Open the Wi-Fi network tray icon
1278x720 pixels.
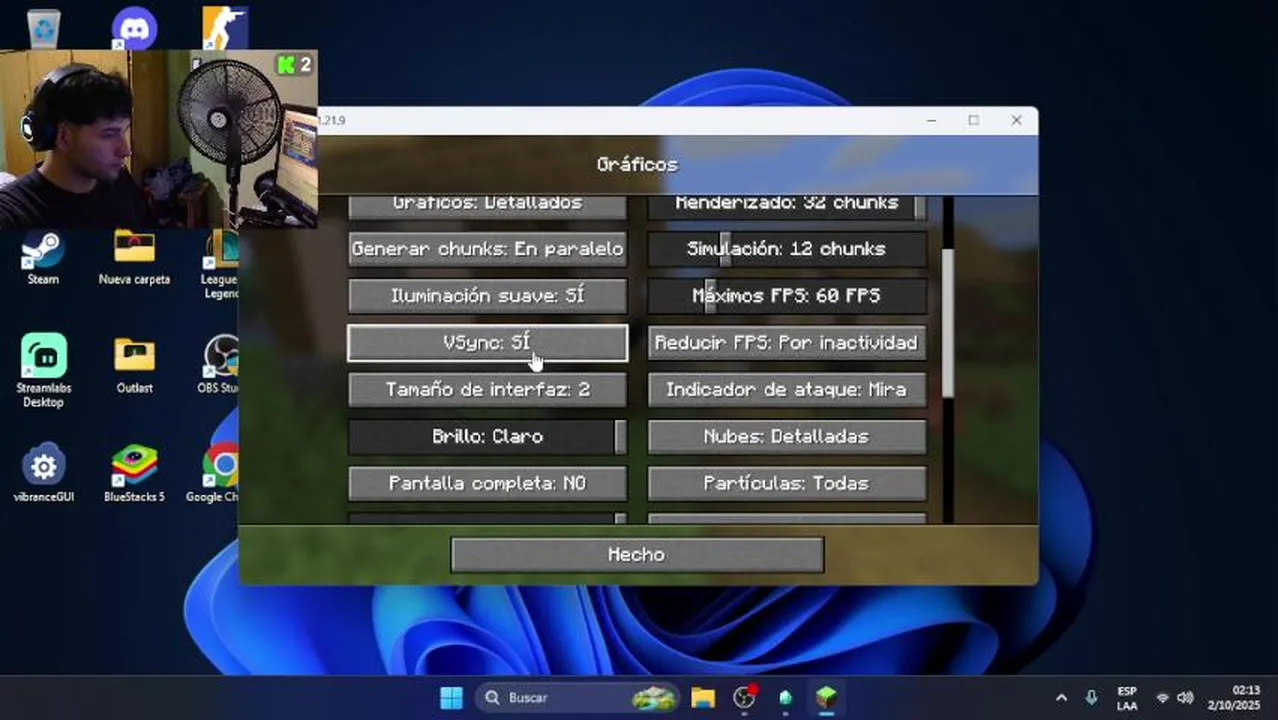[1163, 697]
